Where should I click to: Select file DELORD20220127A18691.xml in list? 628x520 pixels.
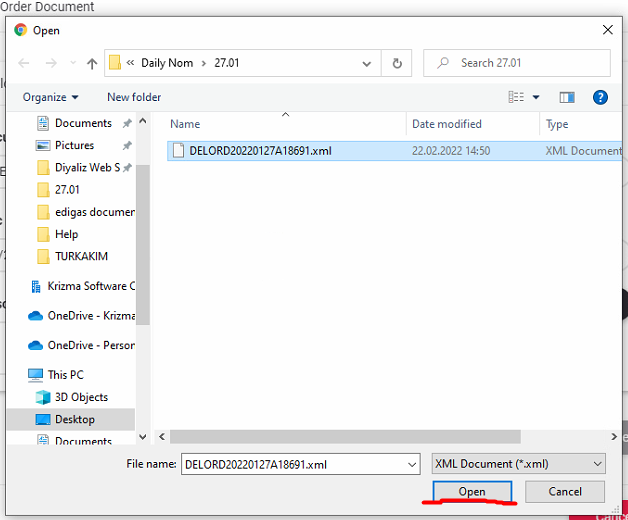[x=260, y=151]
